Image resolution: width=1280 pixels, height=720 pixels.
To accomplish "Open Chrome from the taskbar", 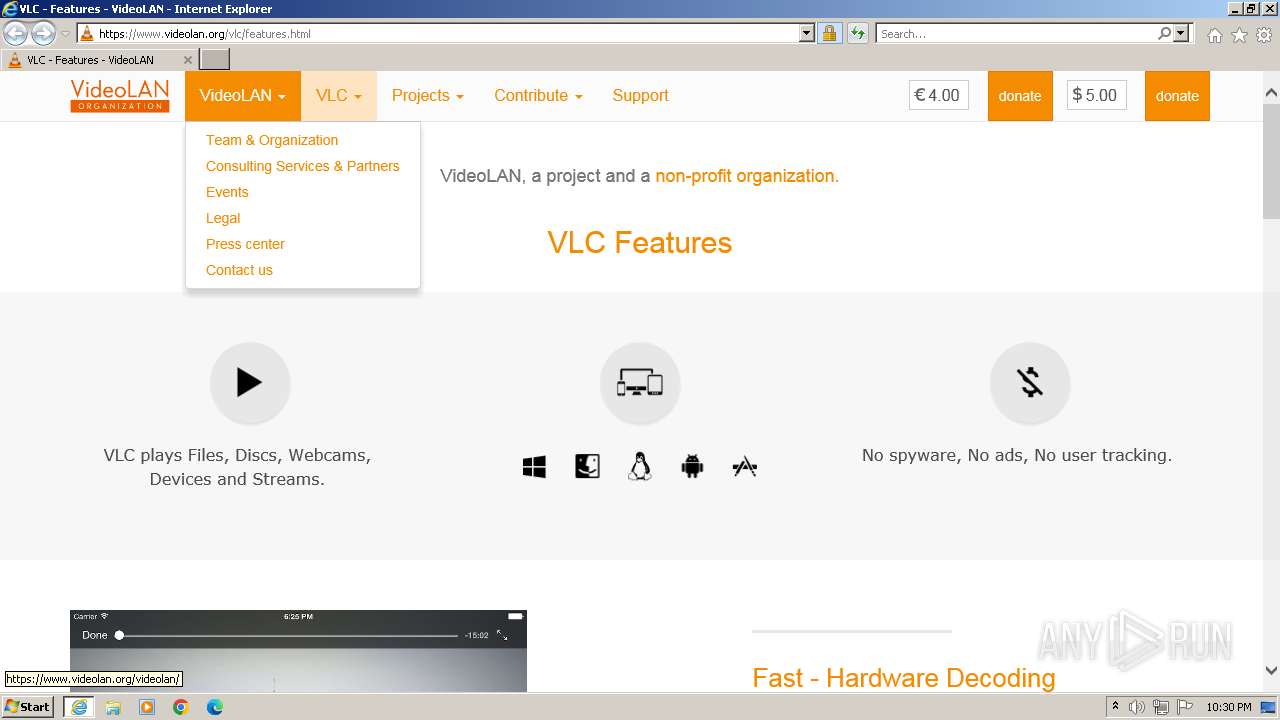I will point(181,707).
